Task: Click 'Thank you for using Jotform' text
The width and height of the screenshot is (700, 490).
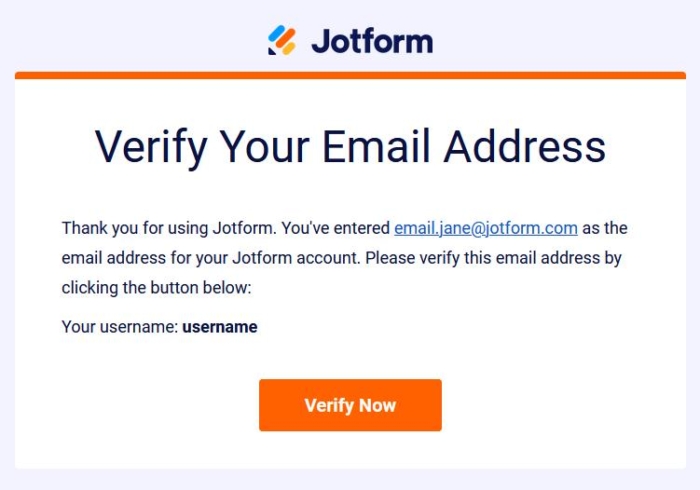Action: click(x=160, y=228)
